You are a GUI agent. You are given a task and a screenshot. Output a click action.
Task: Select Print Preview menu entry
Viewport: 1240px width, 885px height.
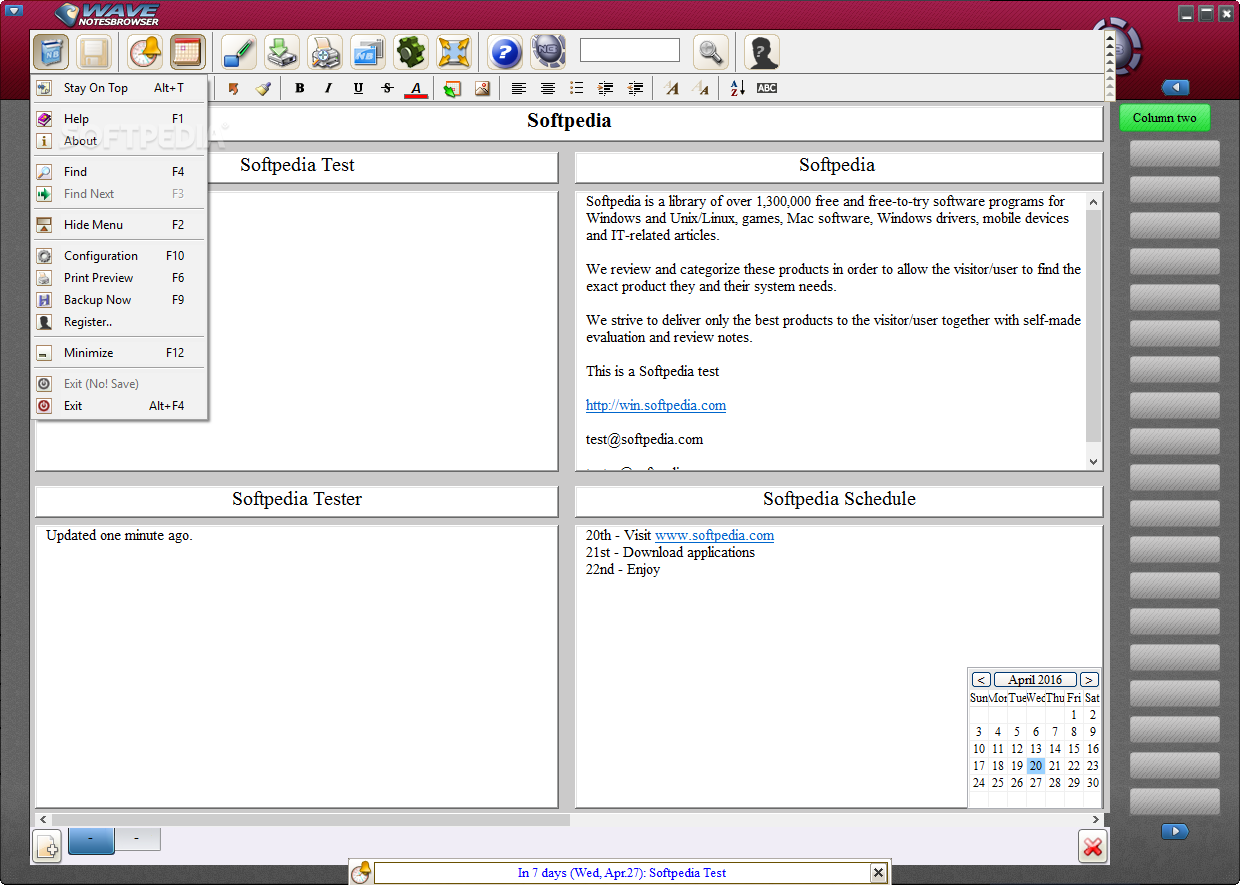coord(120,278)
